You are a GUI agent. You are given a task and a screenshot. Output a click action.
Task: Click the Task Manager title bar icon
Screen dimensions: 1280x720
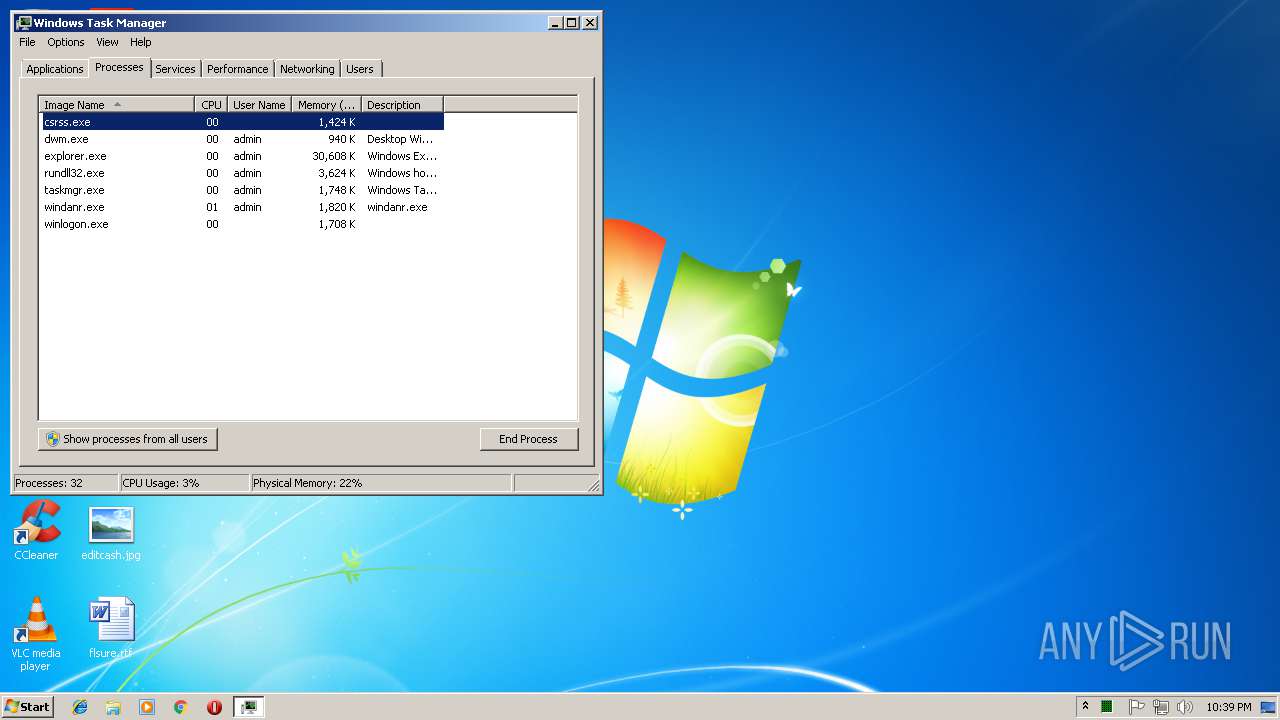pos(24,22)
